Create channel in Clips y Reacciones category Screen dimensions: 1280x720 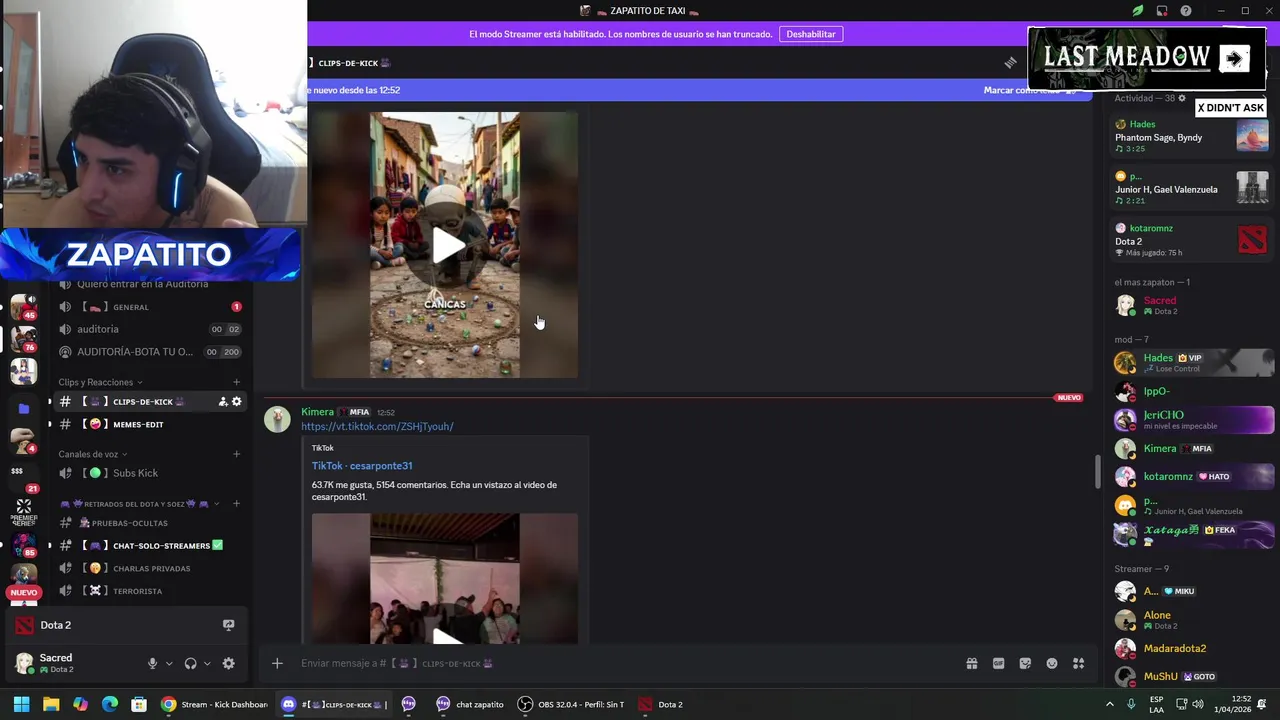point(237,382)
